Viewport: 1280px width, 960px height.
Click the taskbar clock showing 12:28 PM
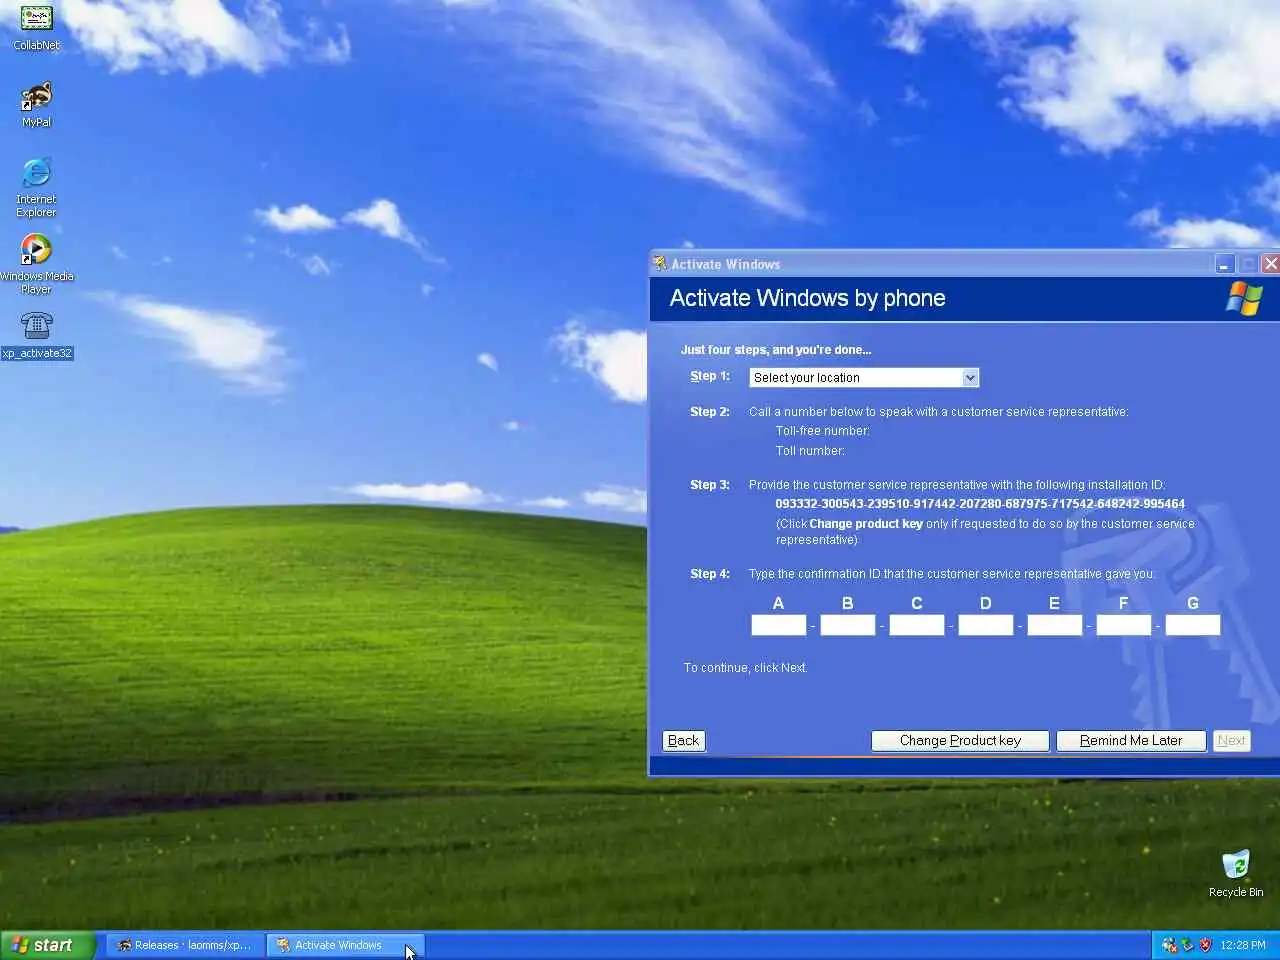(1243, 945)
